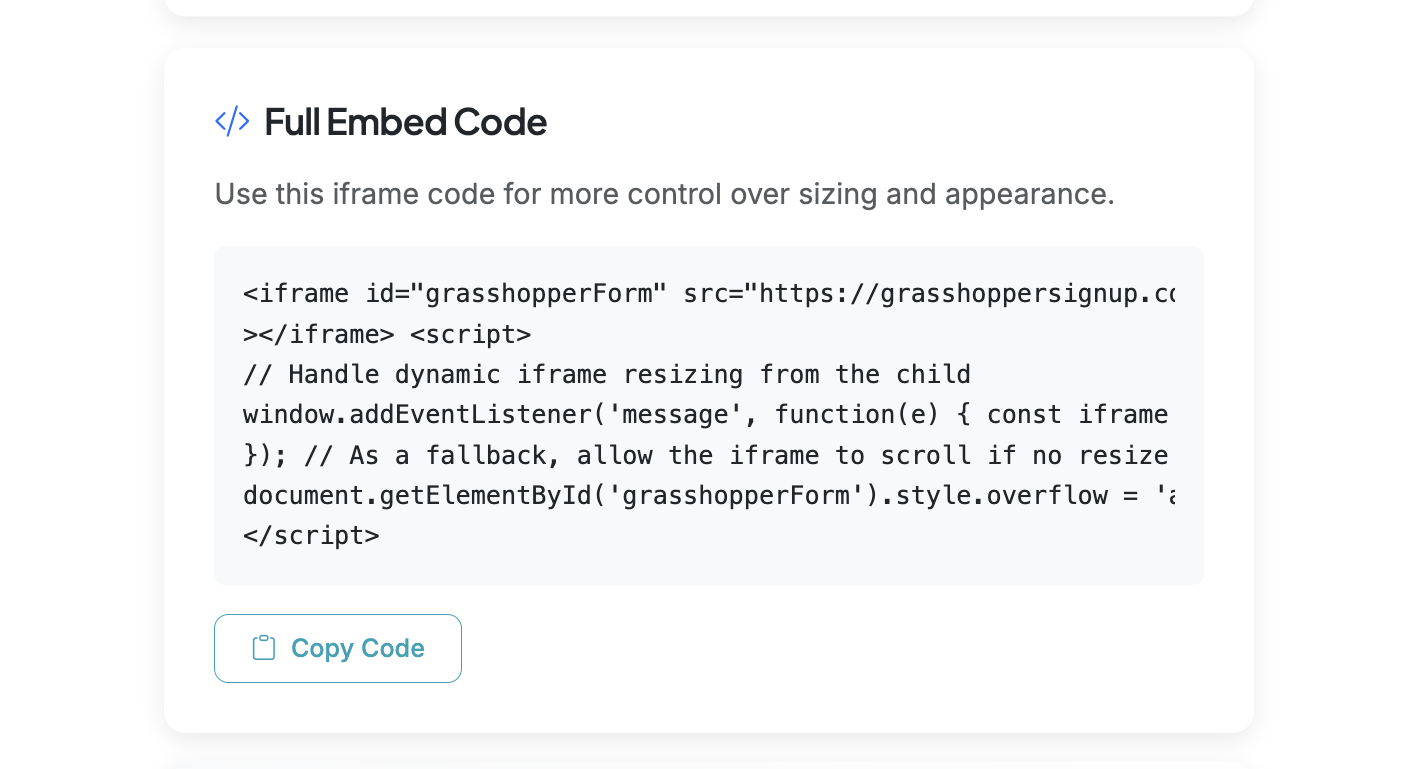Select the Full Embed Code heading
The image size is (1420, 769).
point(405,122)
